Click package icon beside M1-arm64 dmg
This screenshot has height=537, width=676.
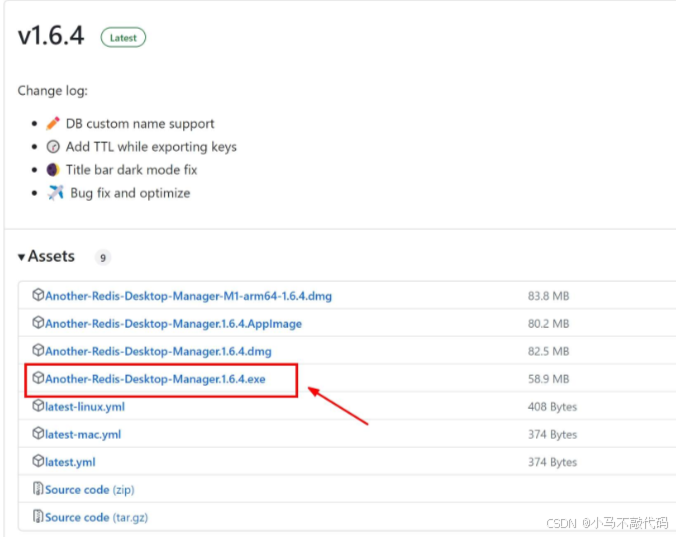click(38, 295)
